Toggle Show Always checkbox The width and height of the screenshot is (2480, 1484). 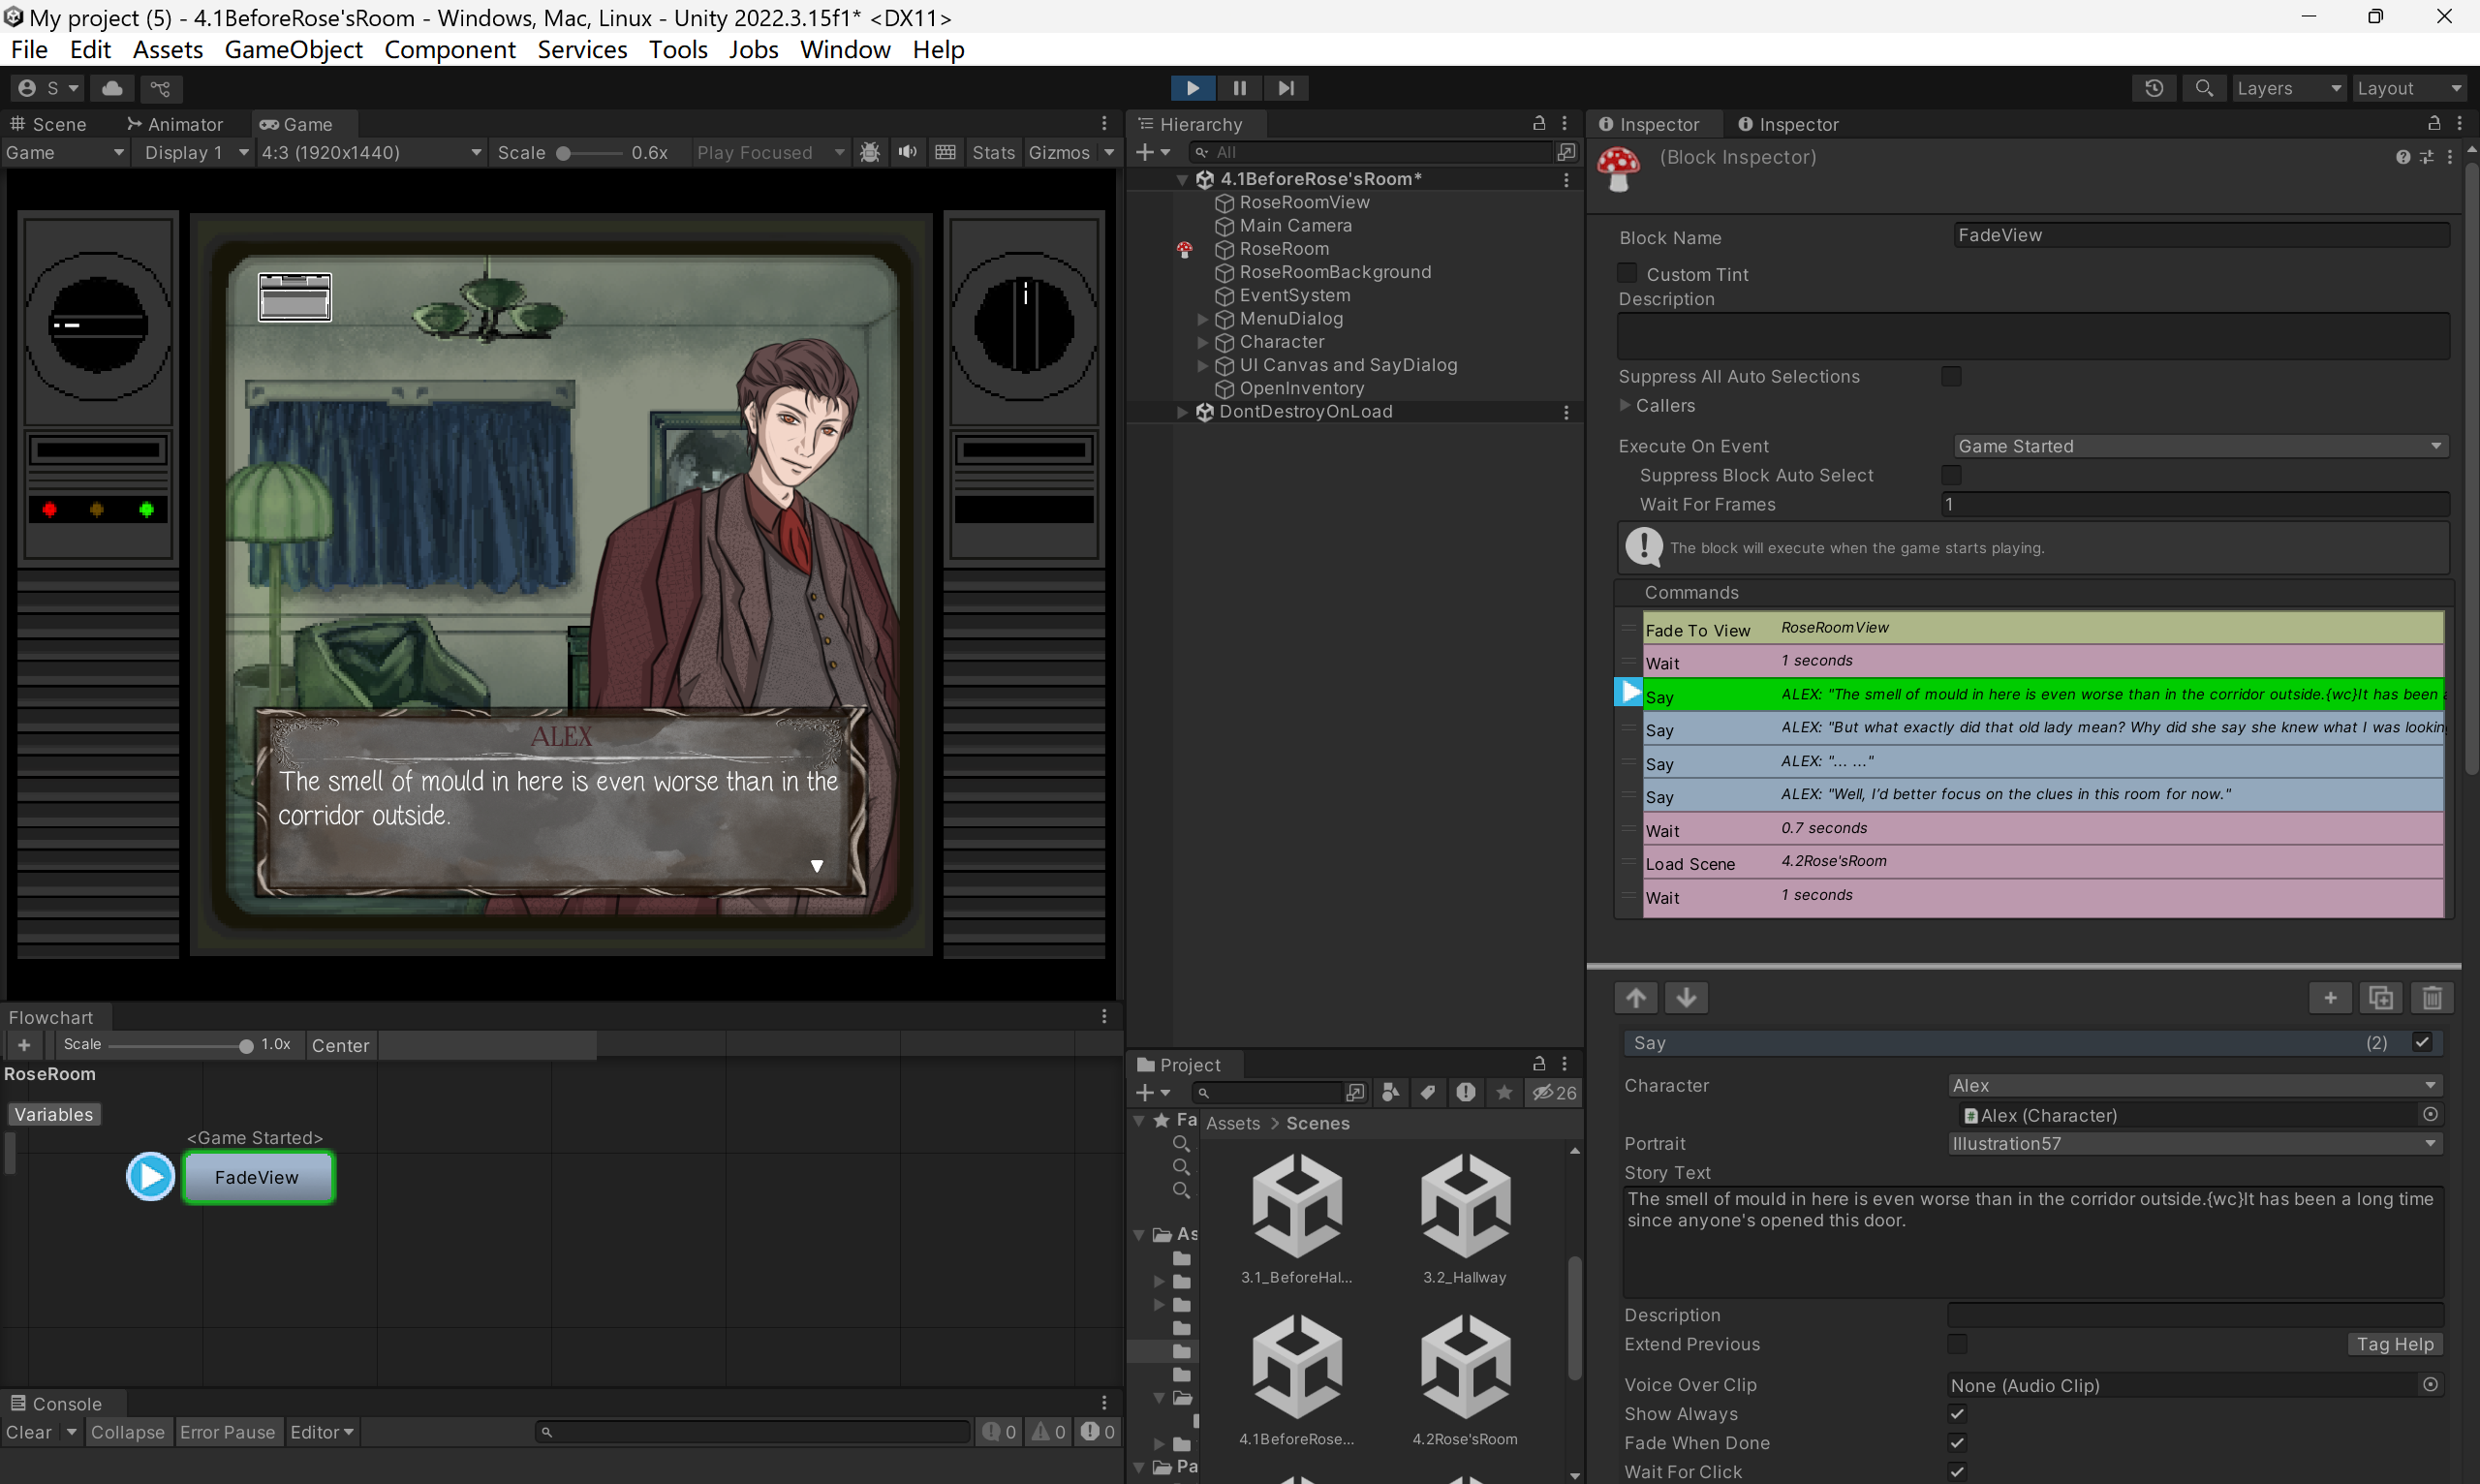point(1957,1414)
